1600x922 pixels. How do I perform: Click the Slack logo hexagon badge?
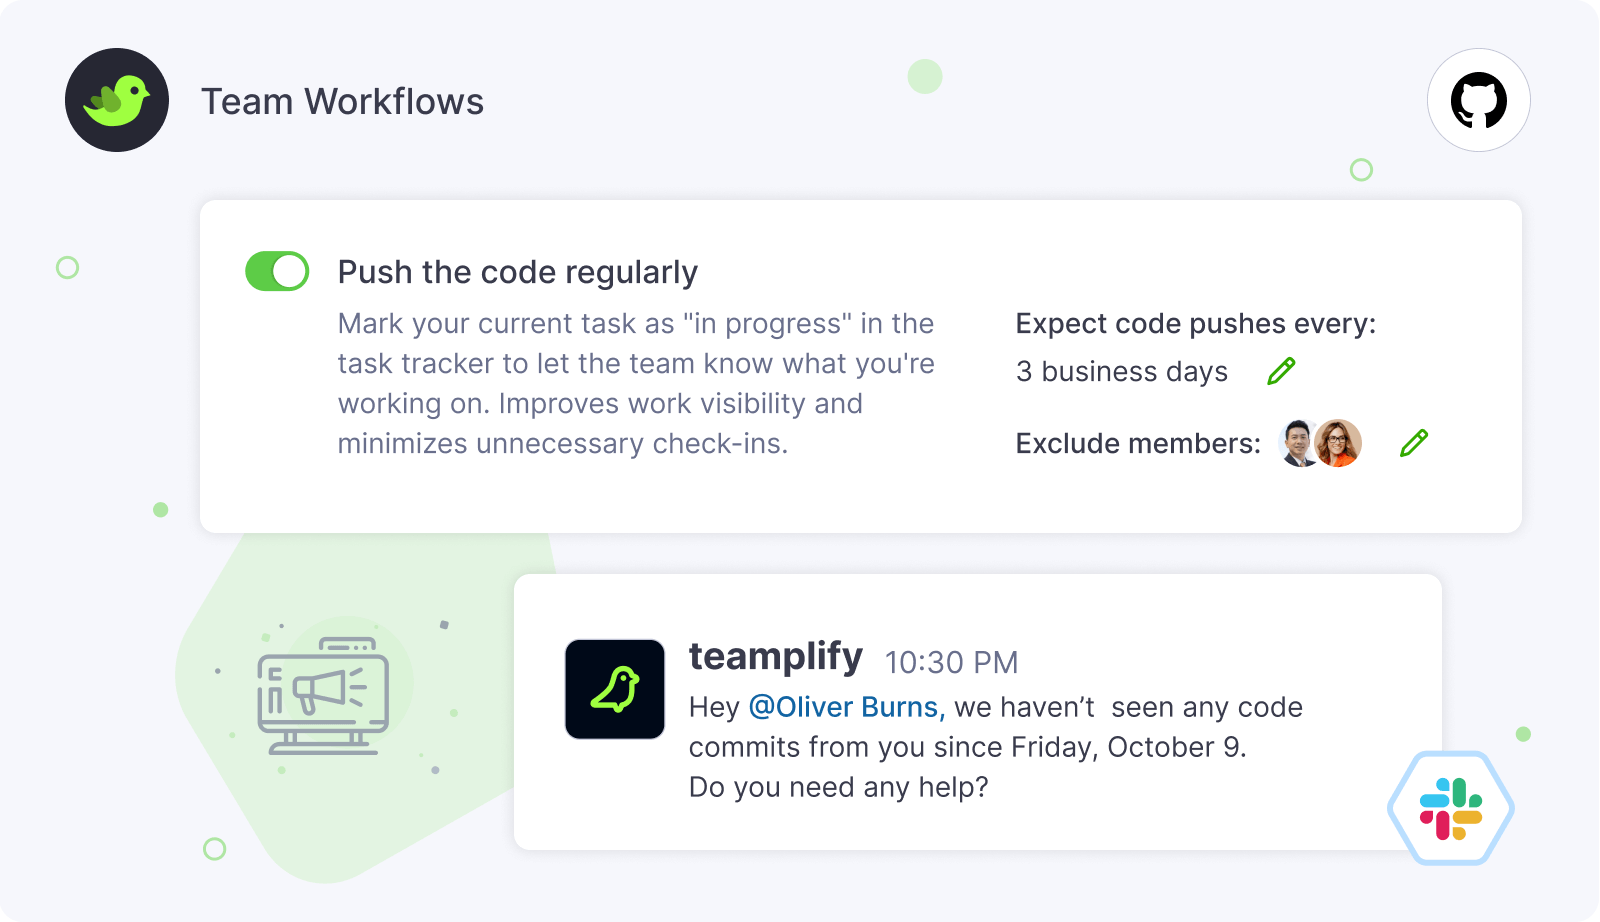coord(1450,808)
